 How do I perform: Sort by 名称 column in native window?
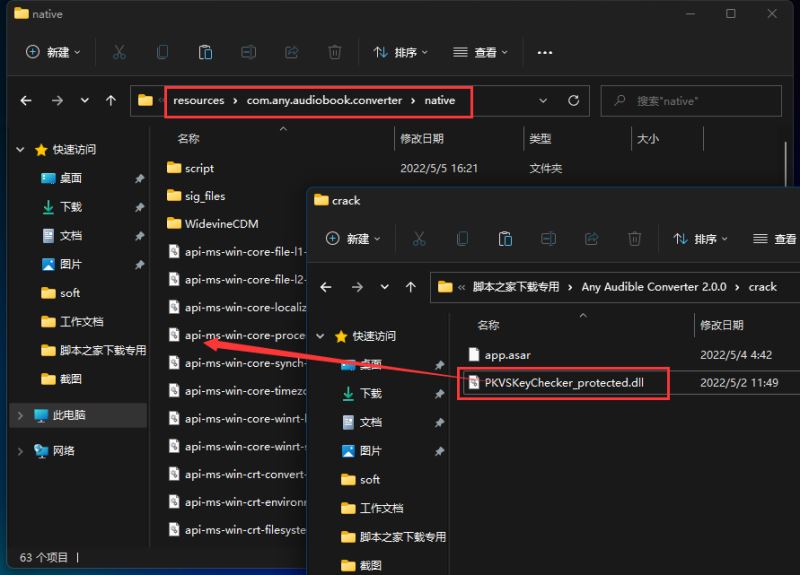(188, 139)
